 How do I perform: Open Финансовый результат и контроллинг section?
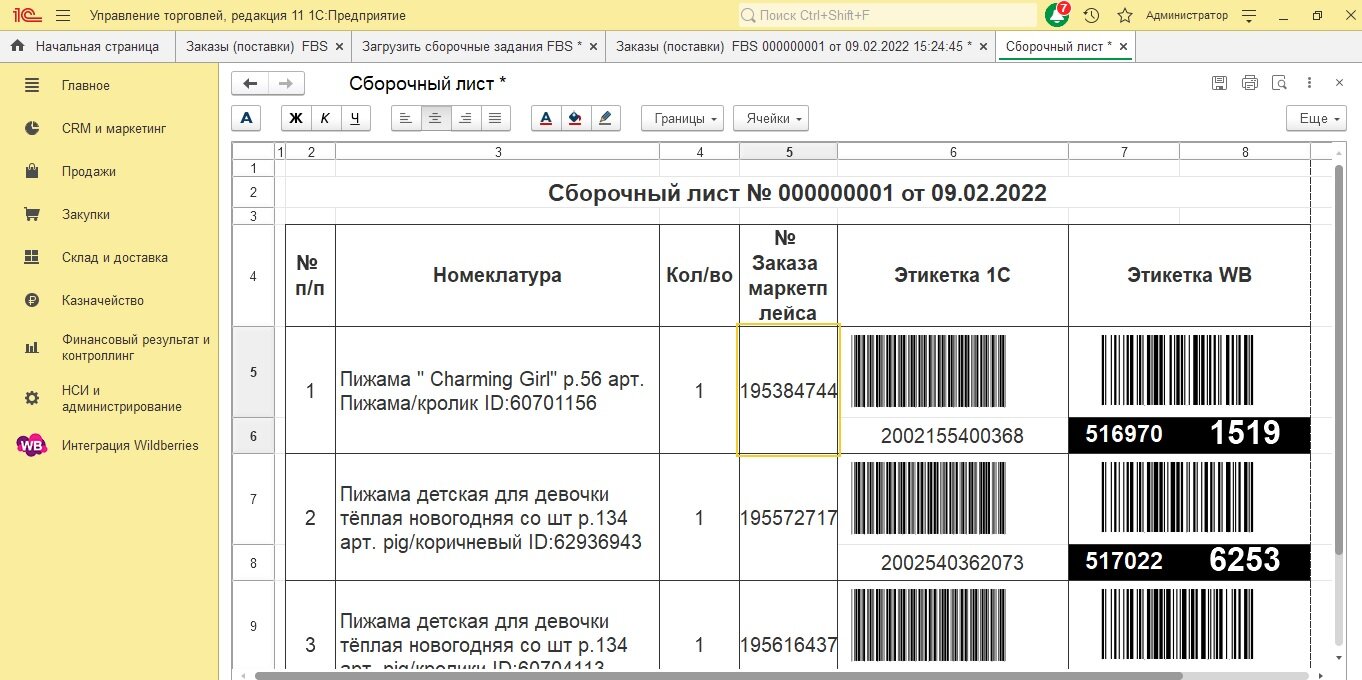[109, 347]
